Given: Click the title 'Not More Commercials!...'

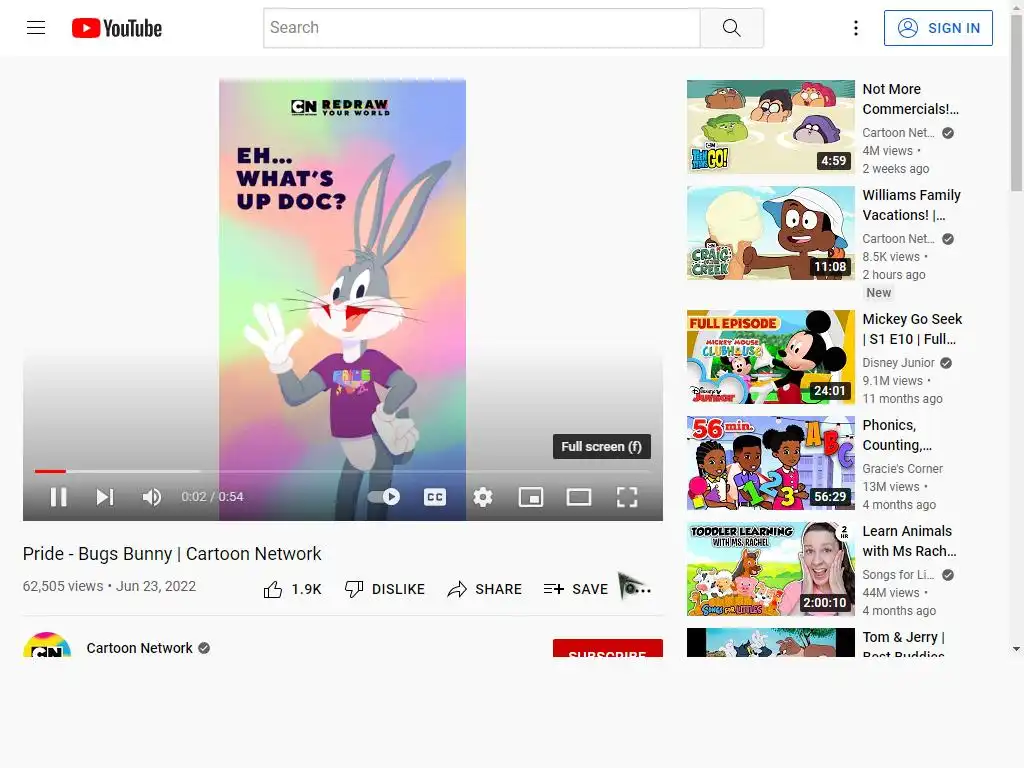Looking at the screenshot, I should click(x=910, y=99).
